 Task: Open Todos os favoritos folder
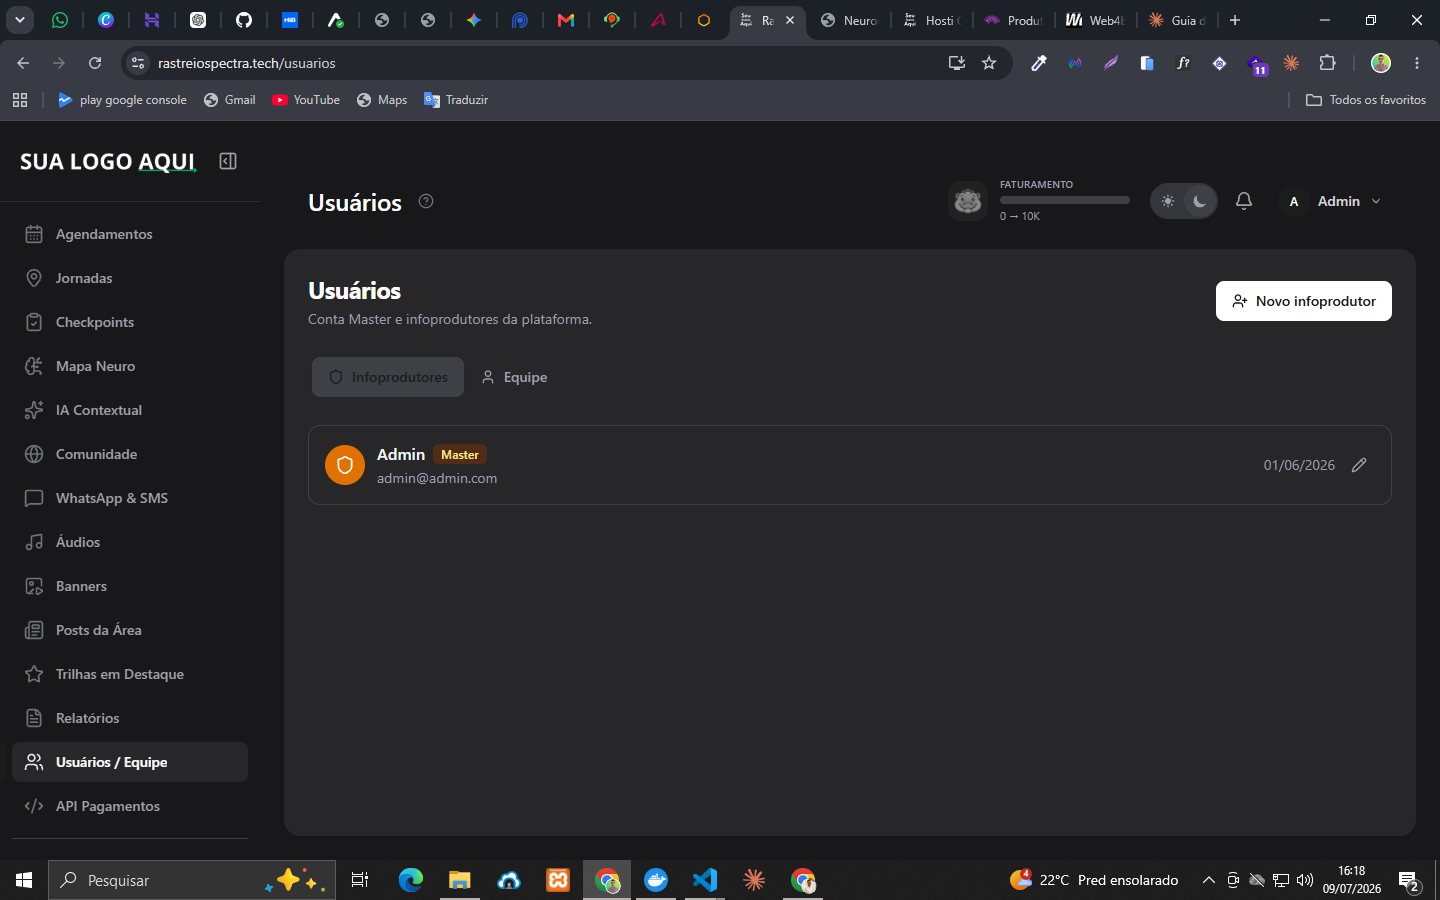[1366, 100]
